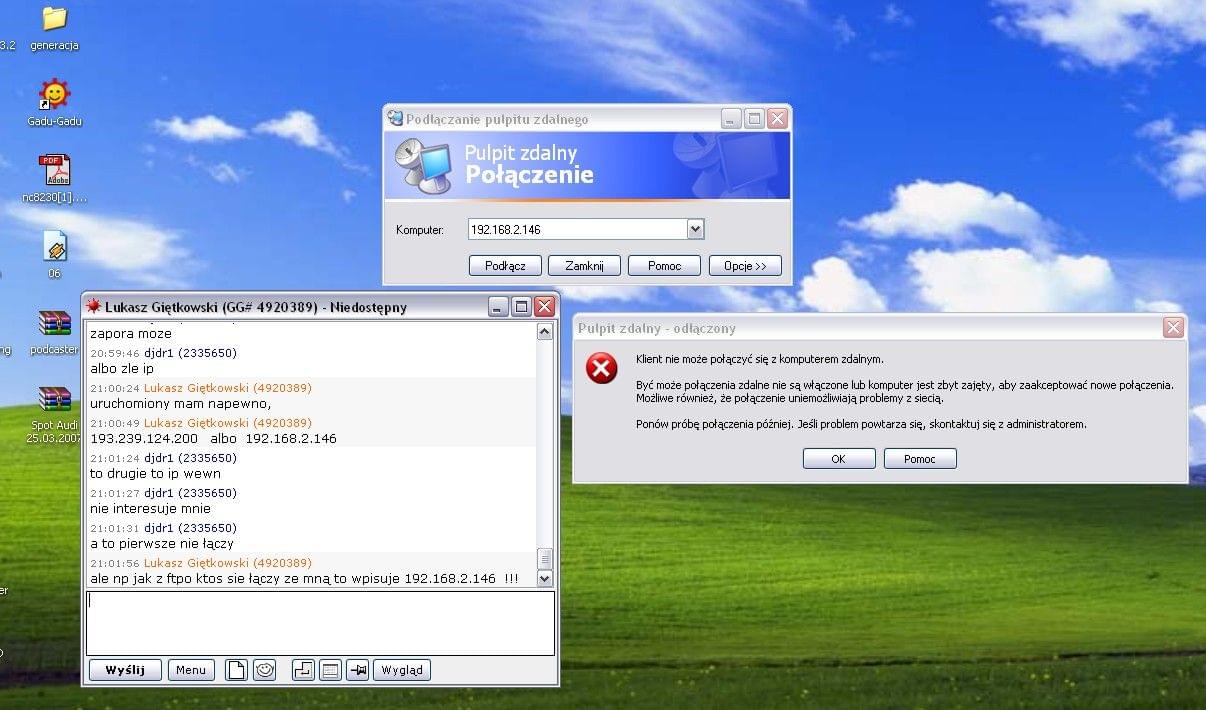Close the Pulpit zdalny error dialog
Screen dimensions: 1206x710
[x=1174, y=328]
